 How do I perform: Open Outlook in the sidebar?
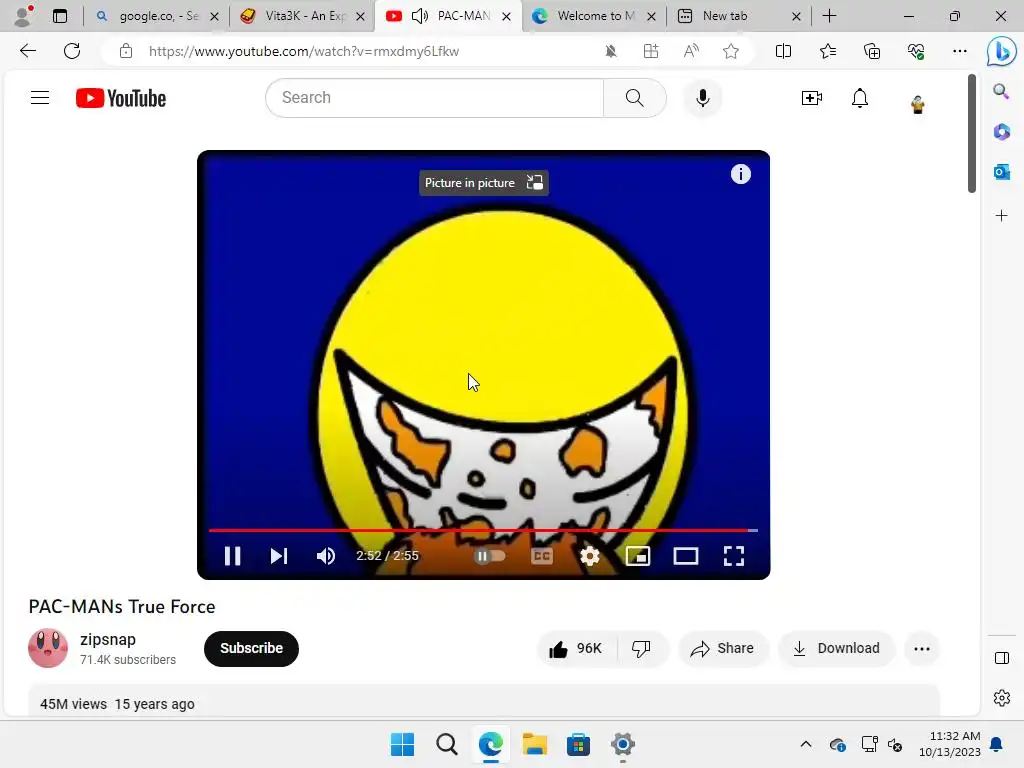click(x=1001, y=172)
